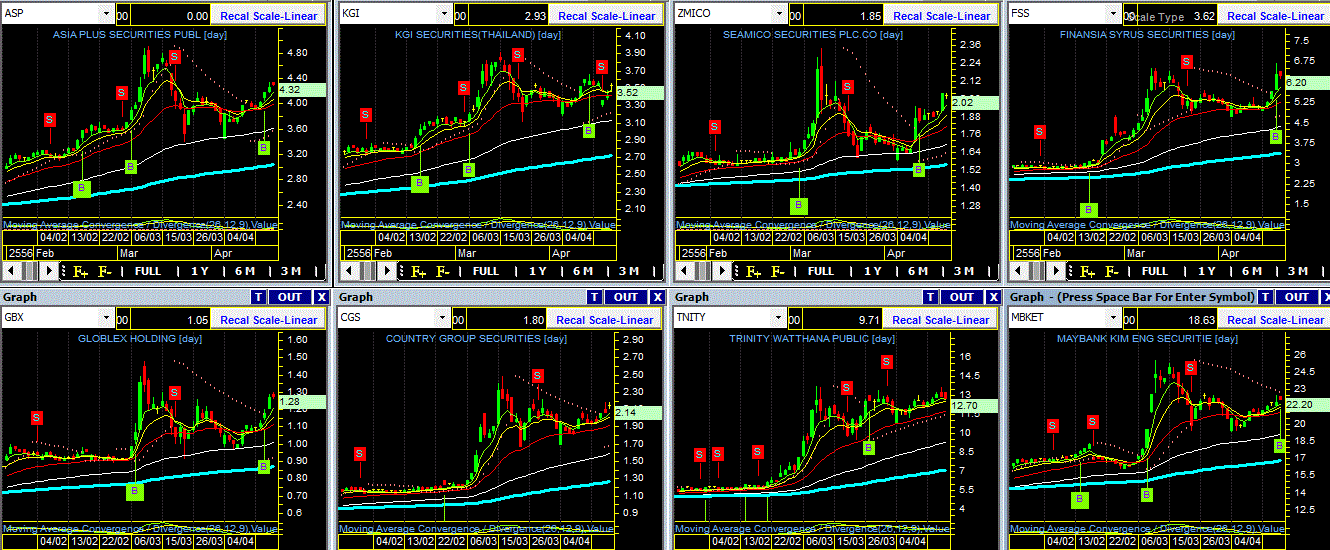Click the 9.71 value field in TNITY header
The image size is (1330, 550).
tap(842, 319)
